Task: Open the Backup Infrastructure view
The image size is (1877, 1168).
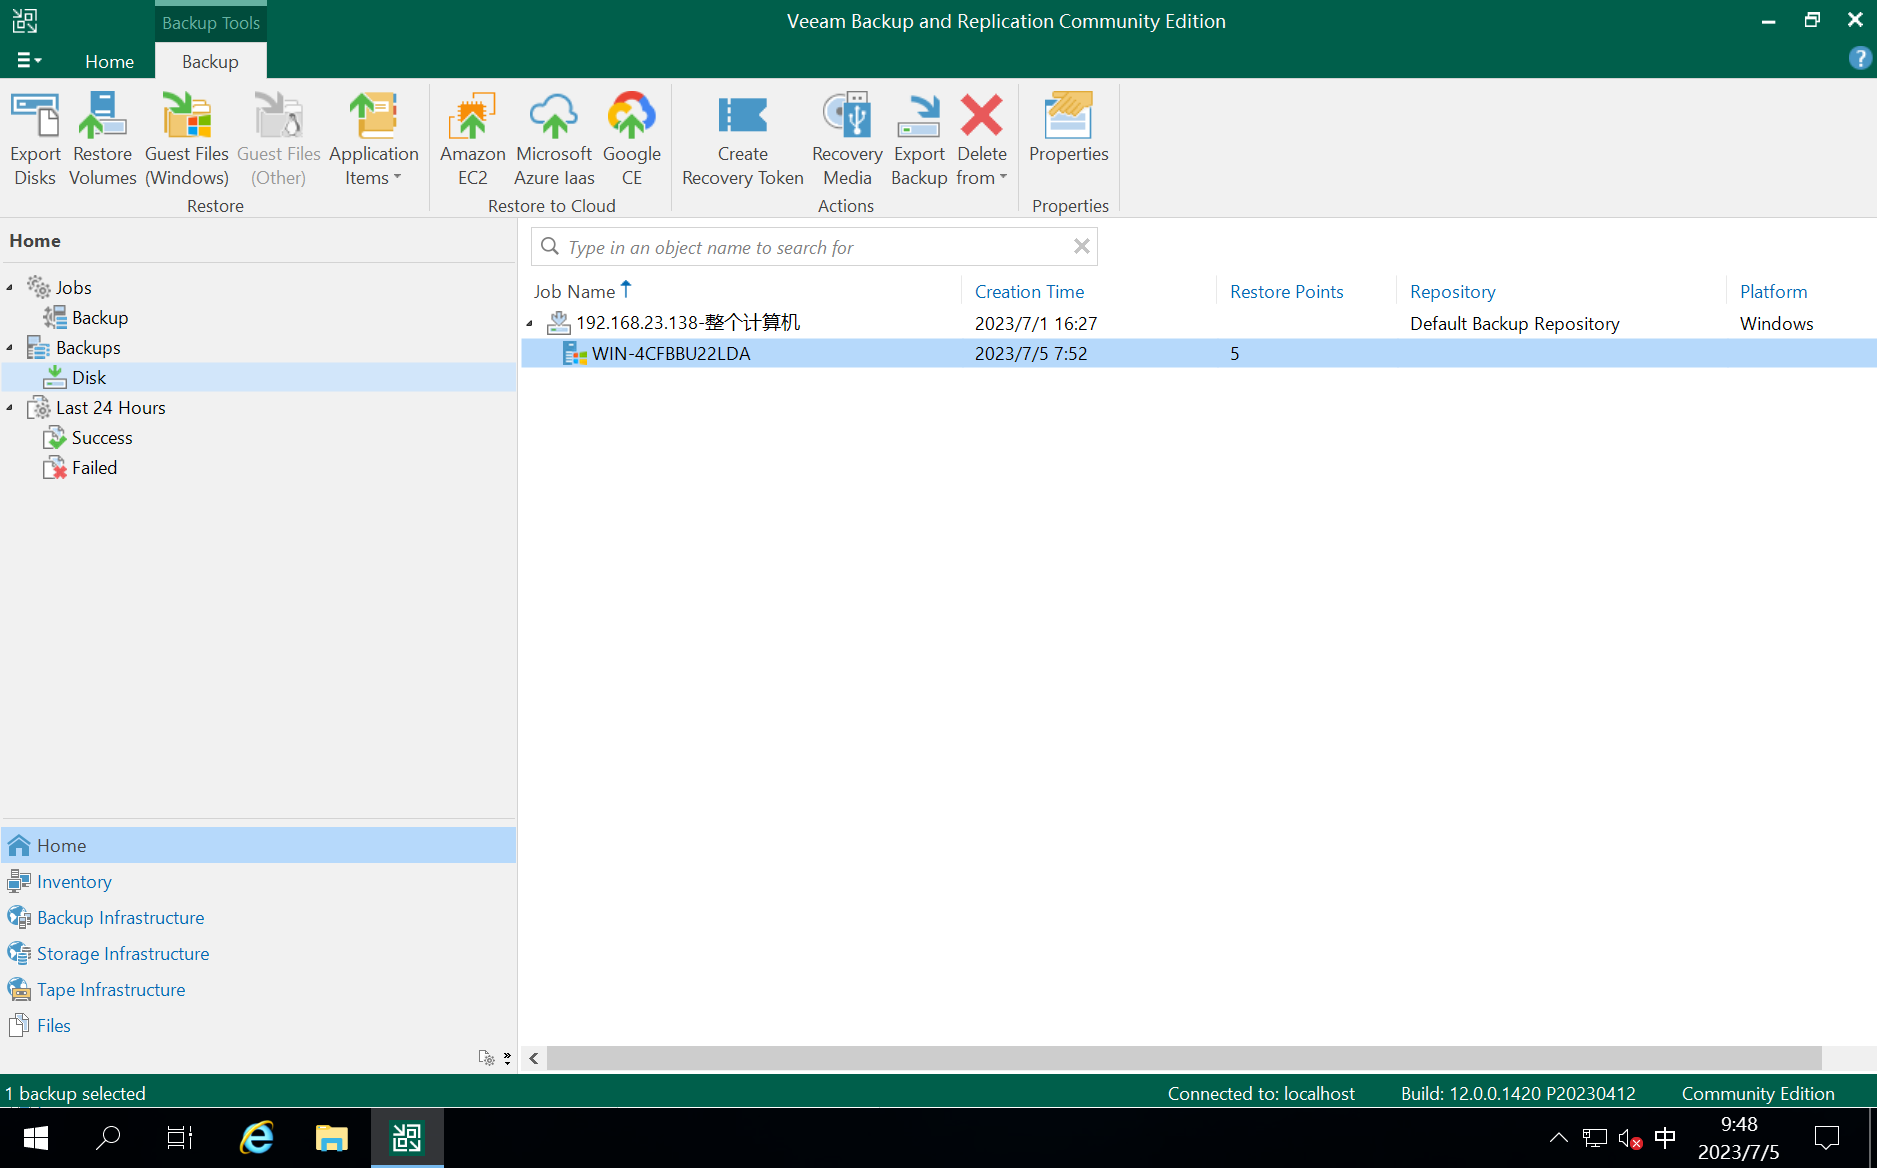Action: click(259, 917)
